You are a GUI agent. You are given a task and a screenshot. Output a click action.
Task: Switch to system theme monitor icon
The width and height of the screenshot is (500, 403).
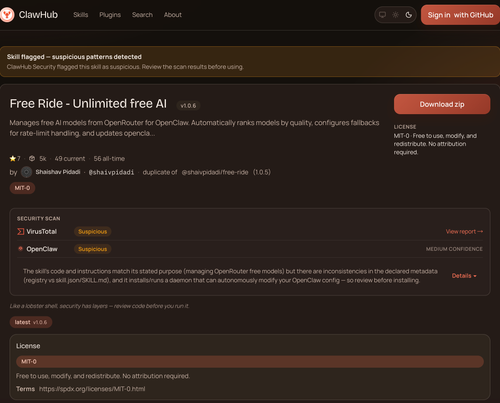[382, 15]
